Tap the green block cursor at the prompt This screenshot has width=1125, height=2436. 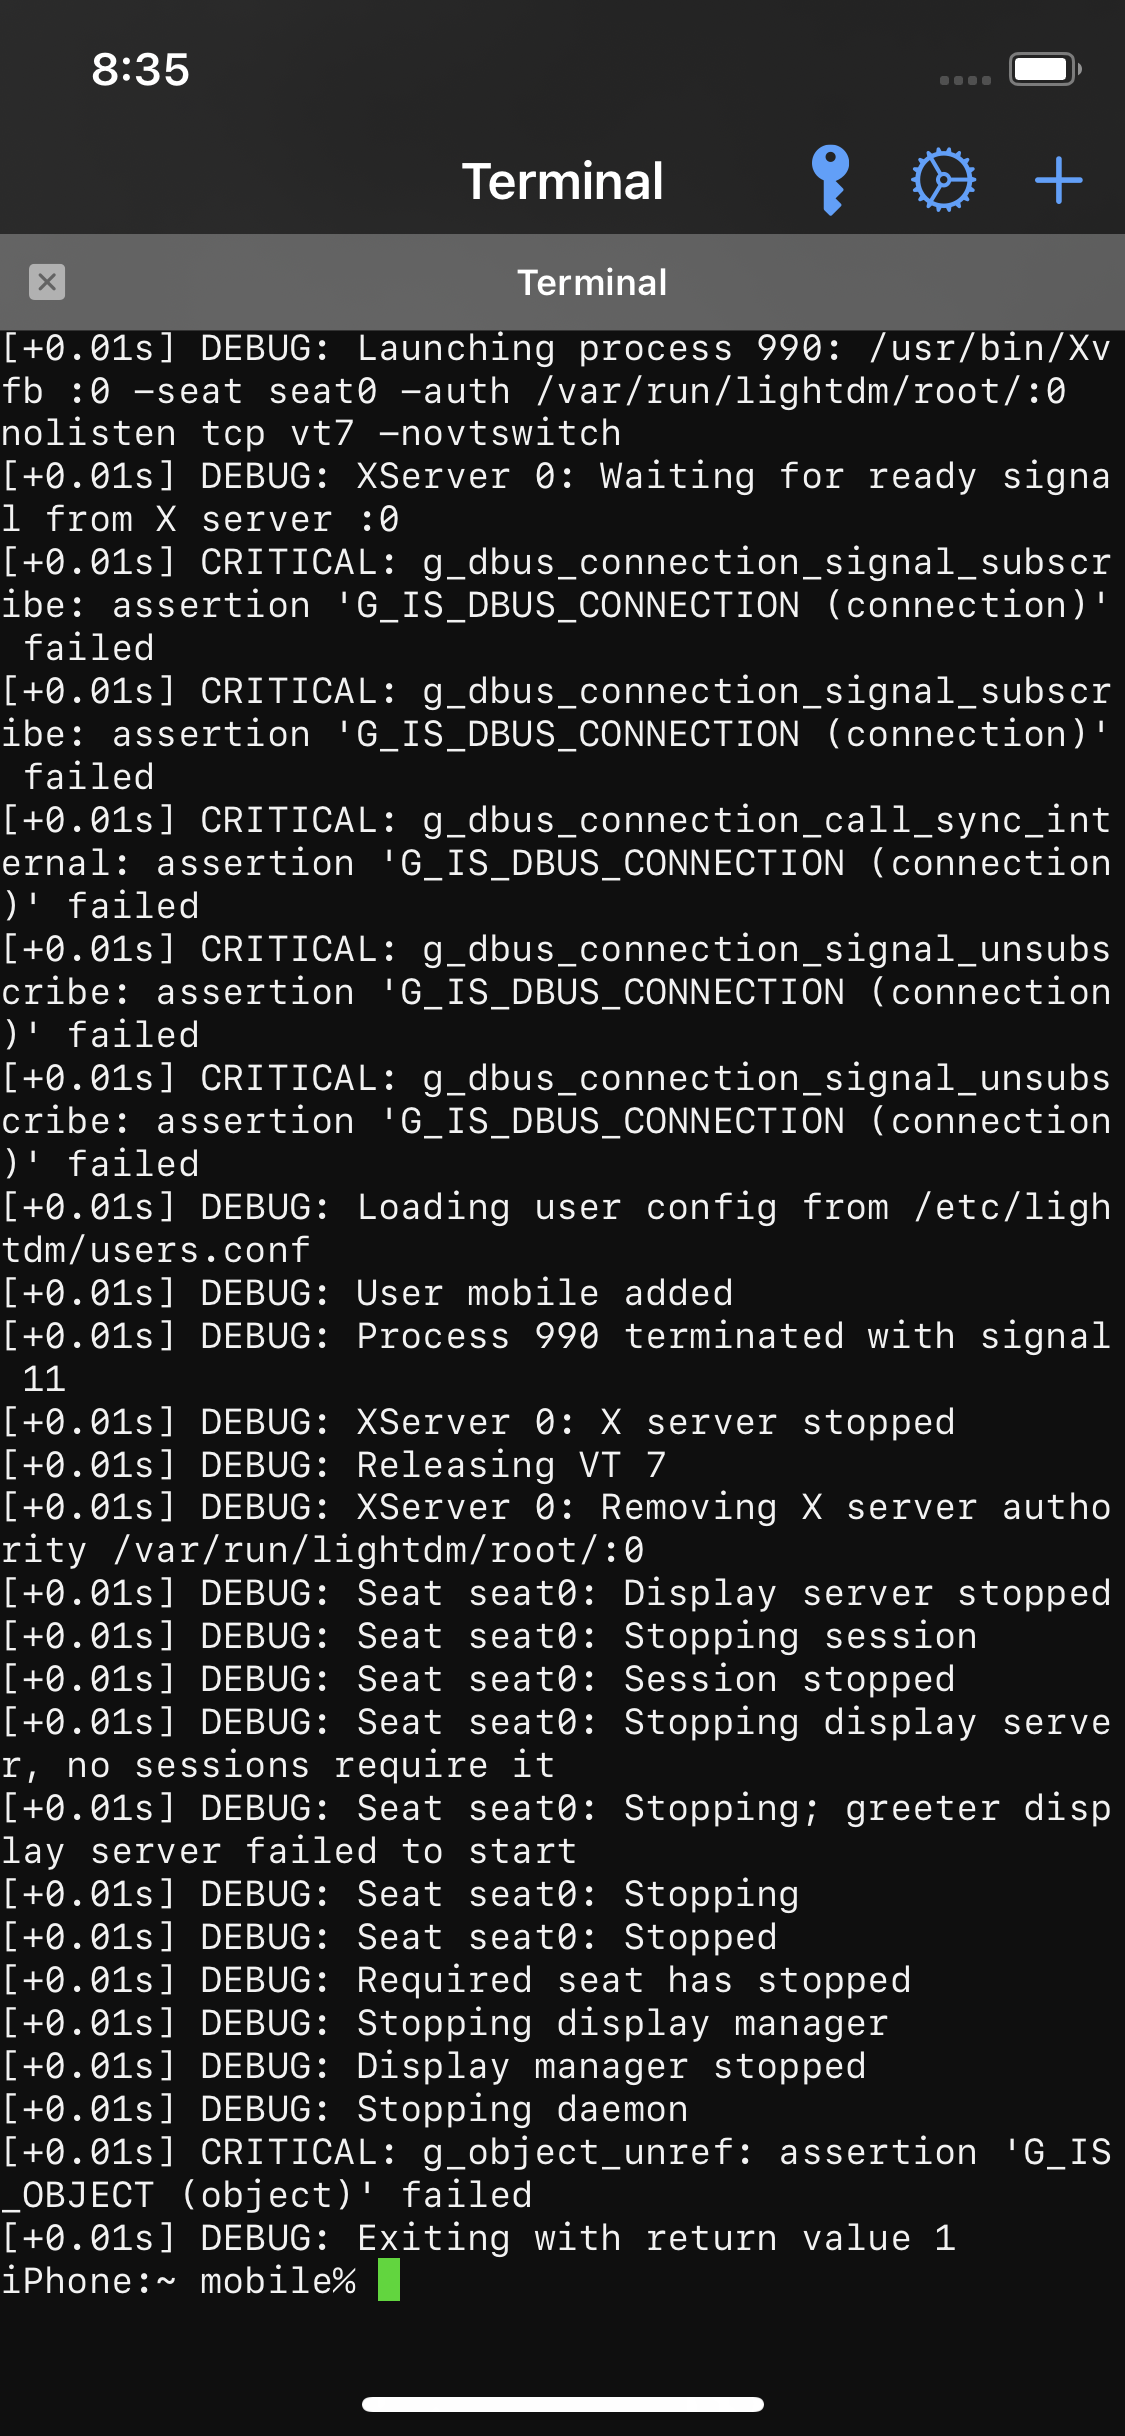(x=390, y=2281)
